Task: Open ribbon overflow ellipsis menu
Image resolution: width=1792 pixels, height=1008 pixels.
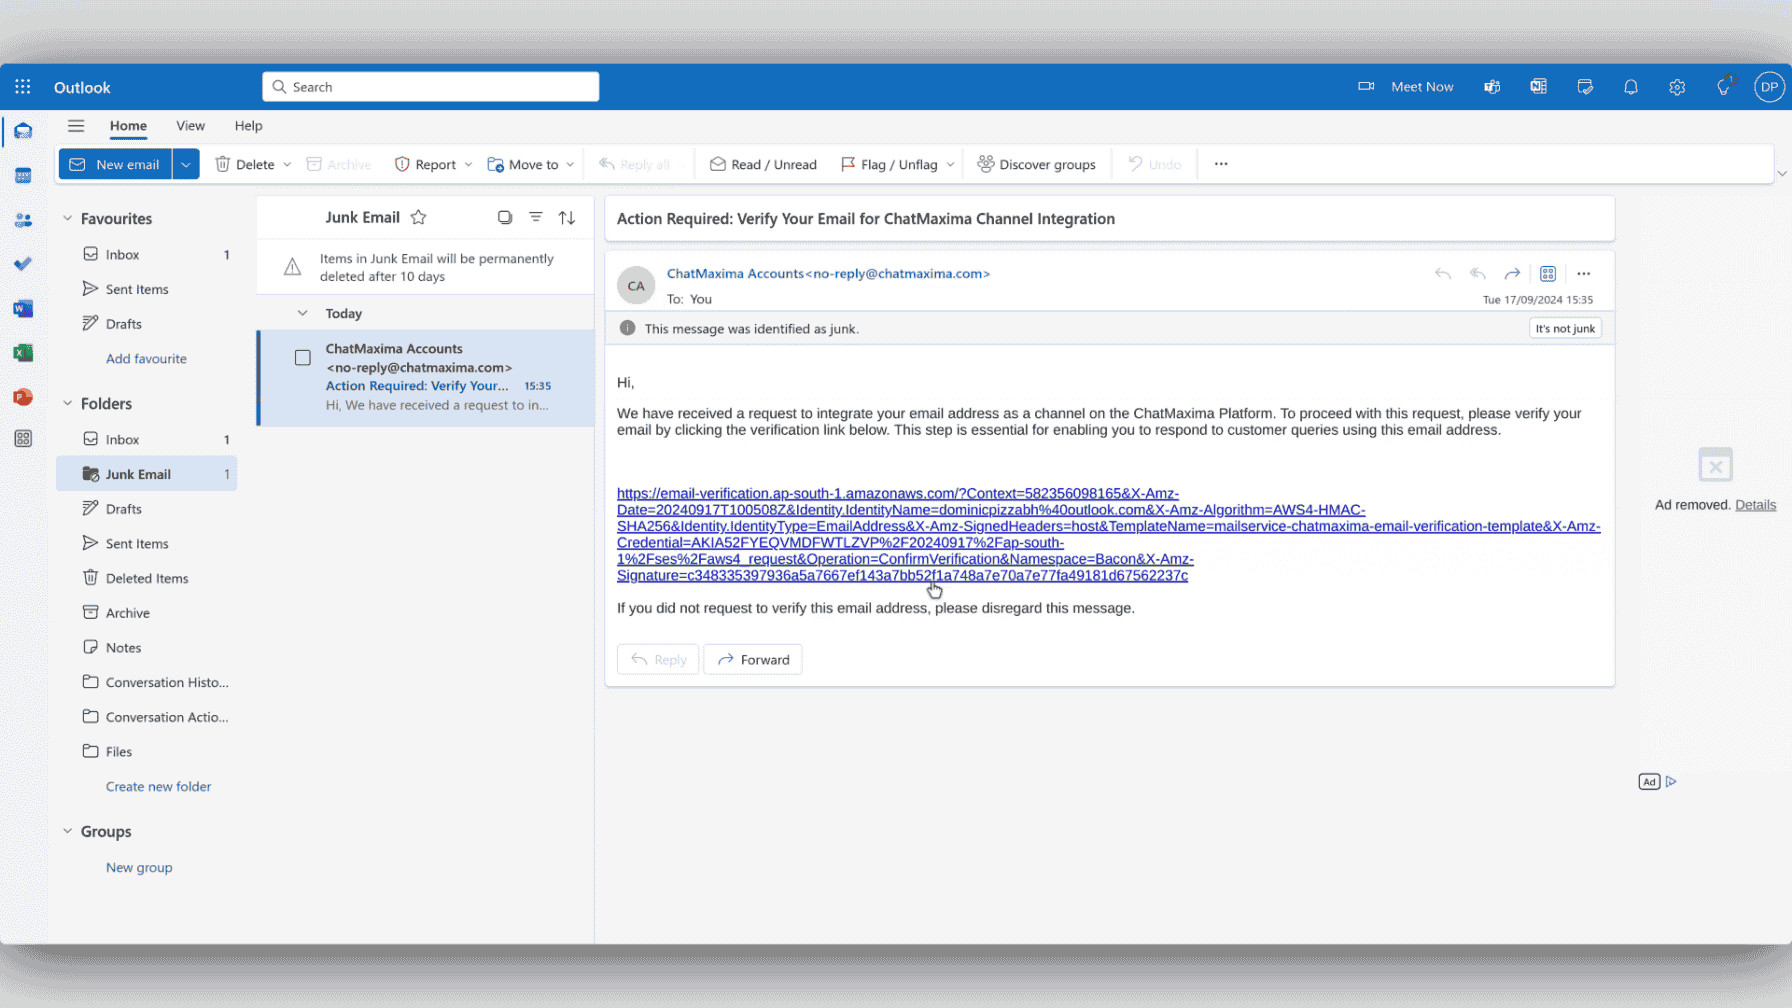Action: pyautogui.click(x=1221, y=164)
